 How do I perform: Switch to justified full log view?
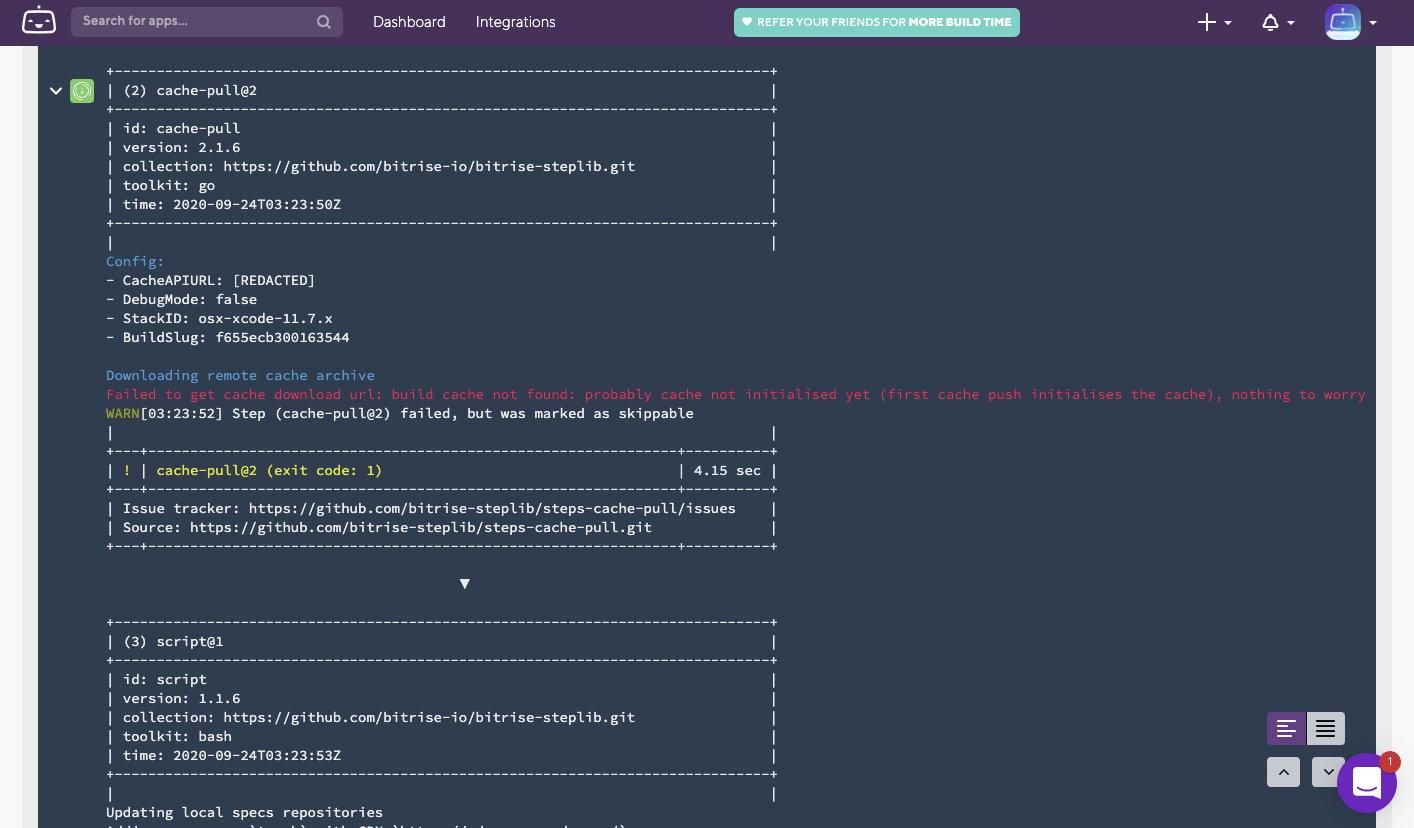tap(1325, 729)
